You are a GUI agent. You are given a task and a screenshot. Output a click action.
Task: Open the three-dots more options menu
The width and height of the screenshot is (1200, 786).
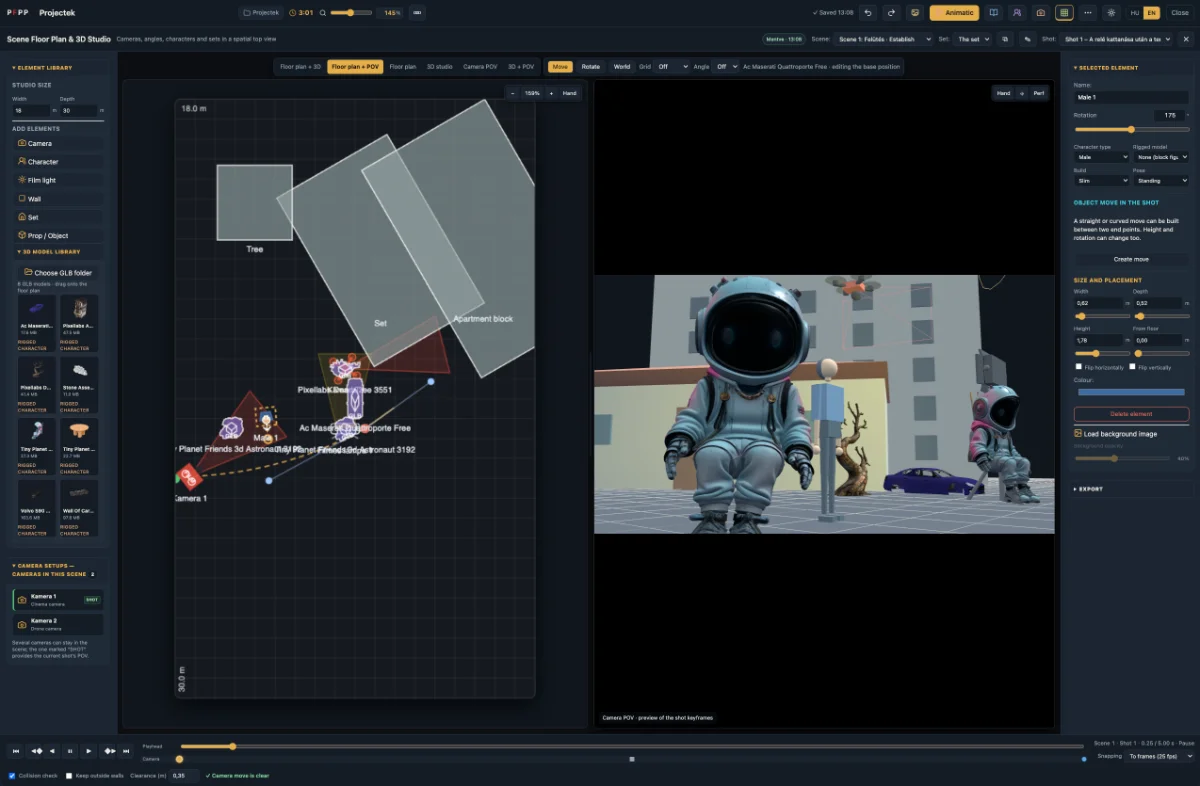coord(1088,13)
